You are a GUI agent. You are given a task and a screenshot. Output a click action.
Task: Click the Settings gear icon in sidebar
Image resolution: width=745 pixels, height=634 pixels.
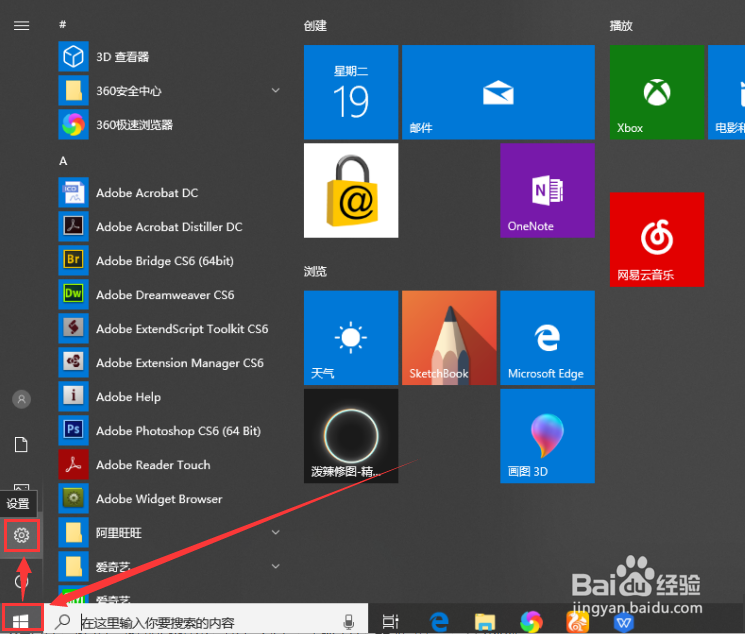[x=21, y=535]
